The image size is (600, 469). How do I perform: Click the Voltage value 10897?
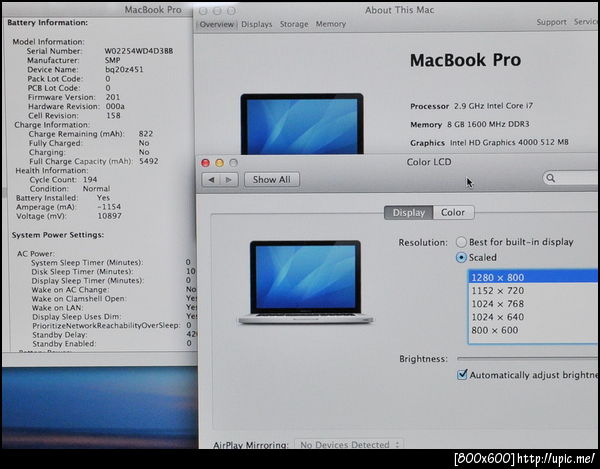click(x=109, y=216)
